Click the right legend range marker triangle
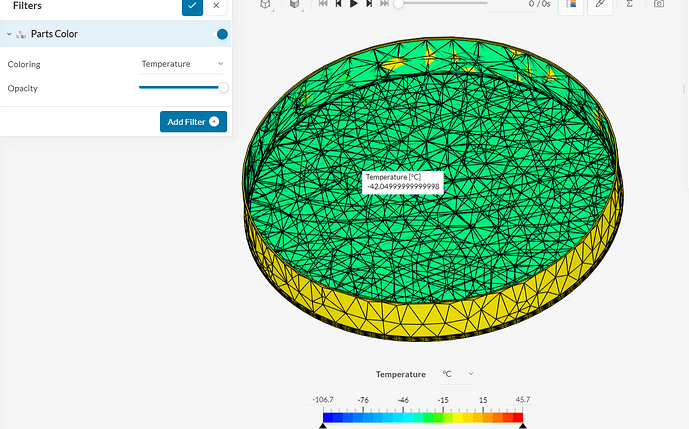Image resolution: width=689 pixels, height=429 pixels. 522,426
